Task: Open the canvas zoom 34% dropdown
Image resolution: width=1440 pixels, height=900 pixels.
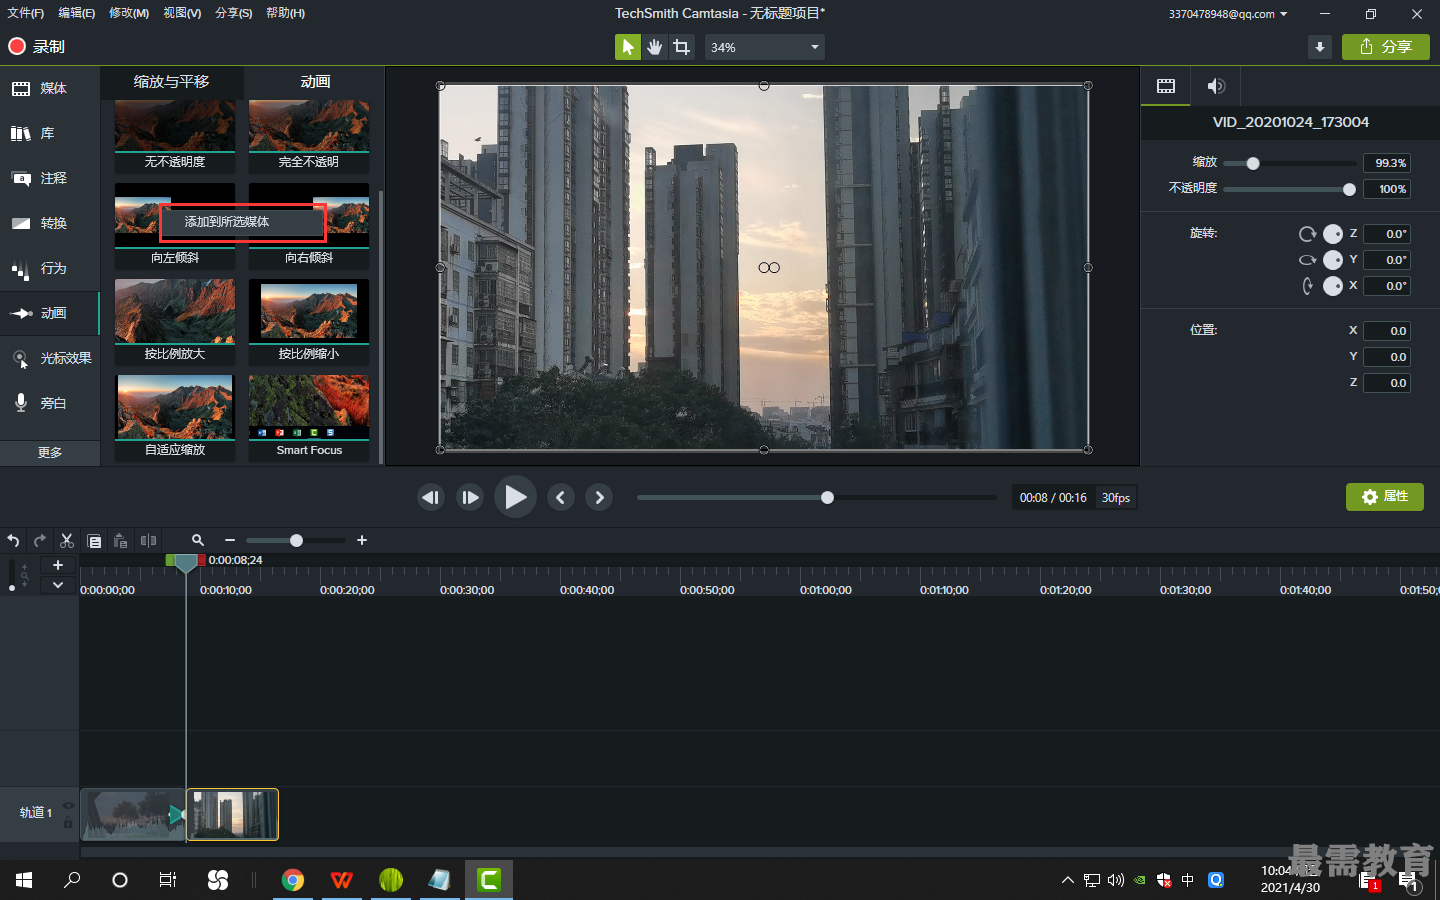Action: [765, 47]
